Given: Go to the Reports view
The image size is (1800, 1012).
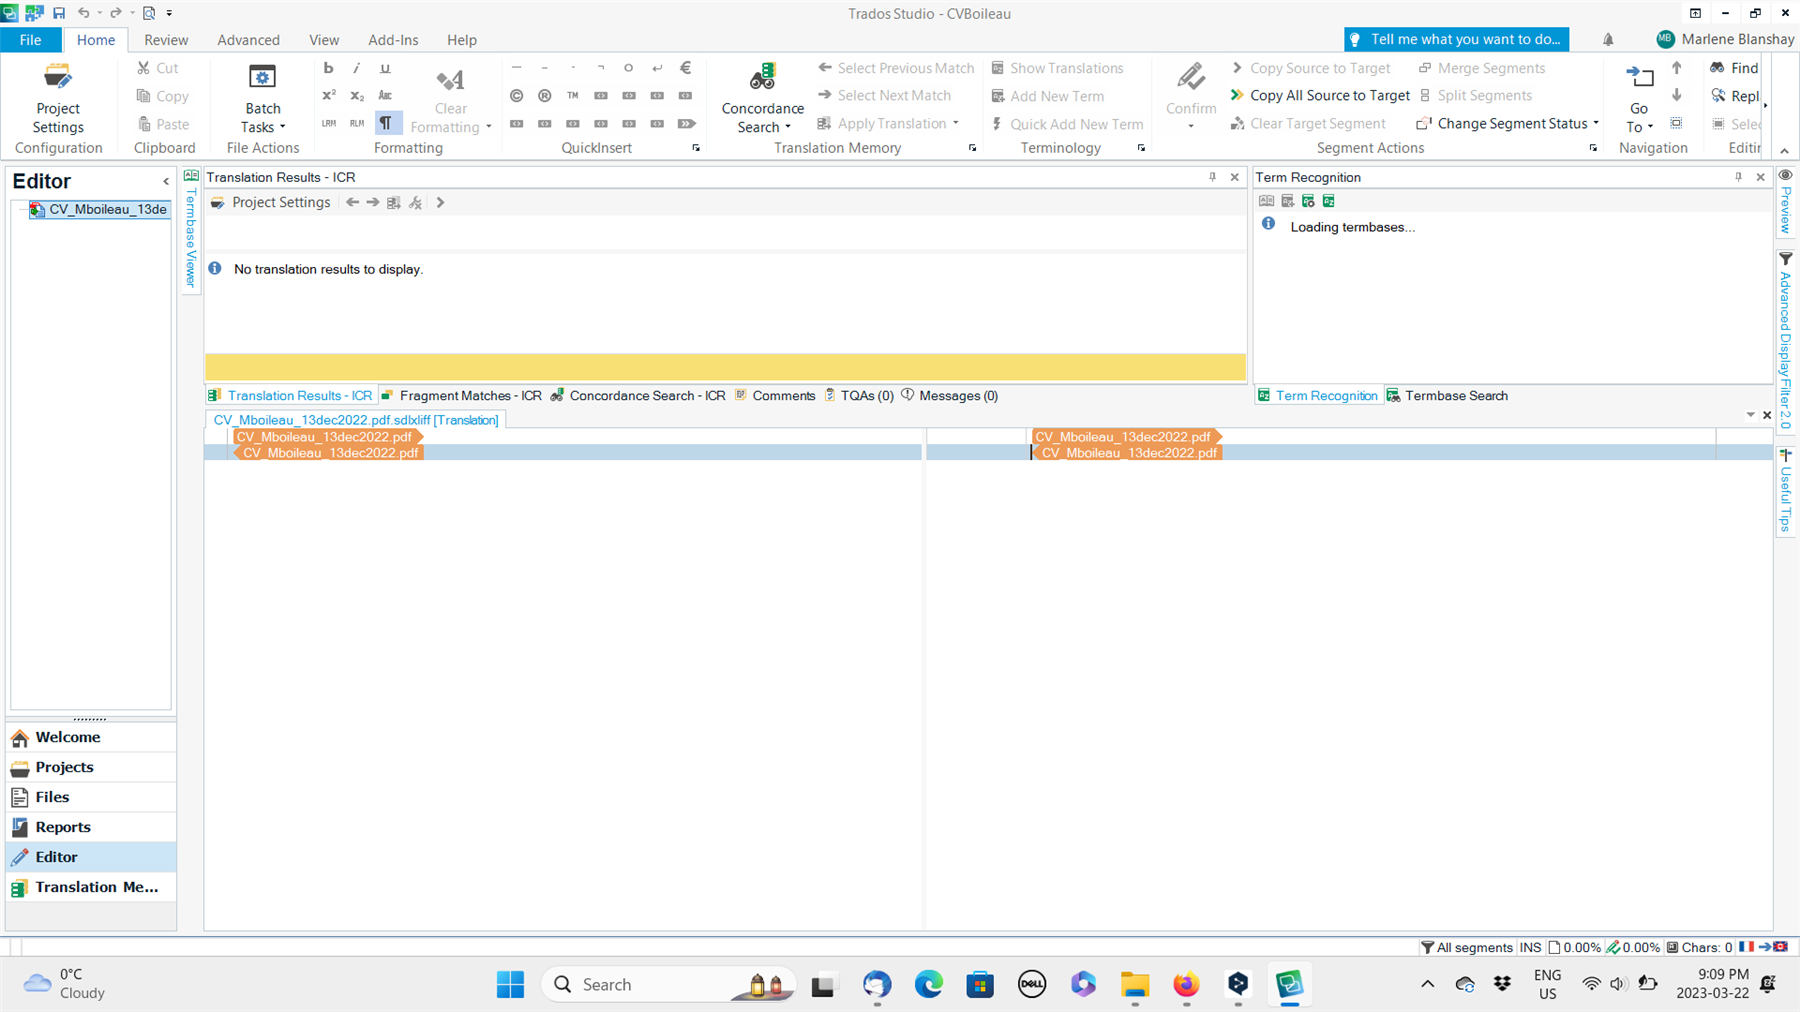Looking at the screenshot, I should click(x=91, y=827).
